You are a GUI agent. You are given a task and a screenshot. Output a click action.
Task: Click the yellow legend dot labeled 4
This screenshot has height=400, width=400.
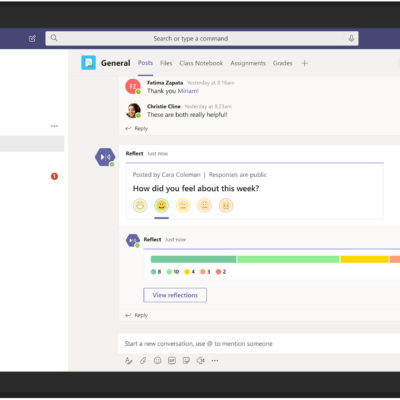point(187,272)
